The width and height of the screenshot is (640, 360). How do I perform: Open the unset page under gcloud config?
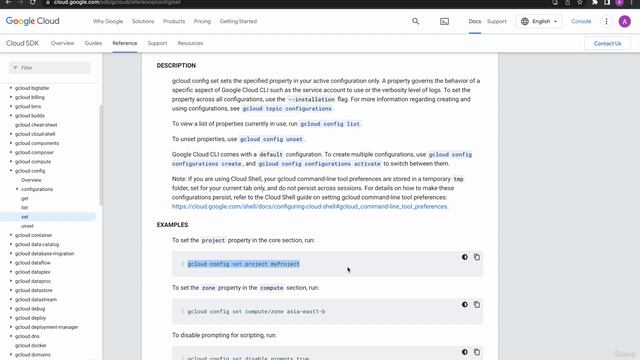(27, 226)
